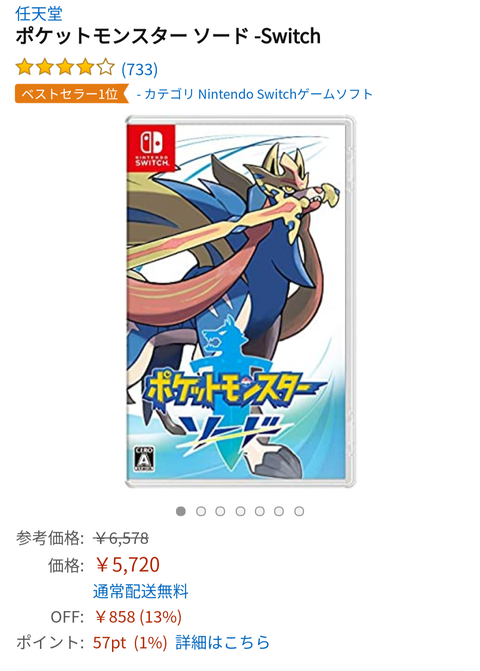Open 詳細はこちら points details link
Screen dimensions: 480x671
[x=222, y=642]
